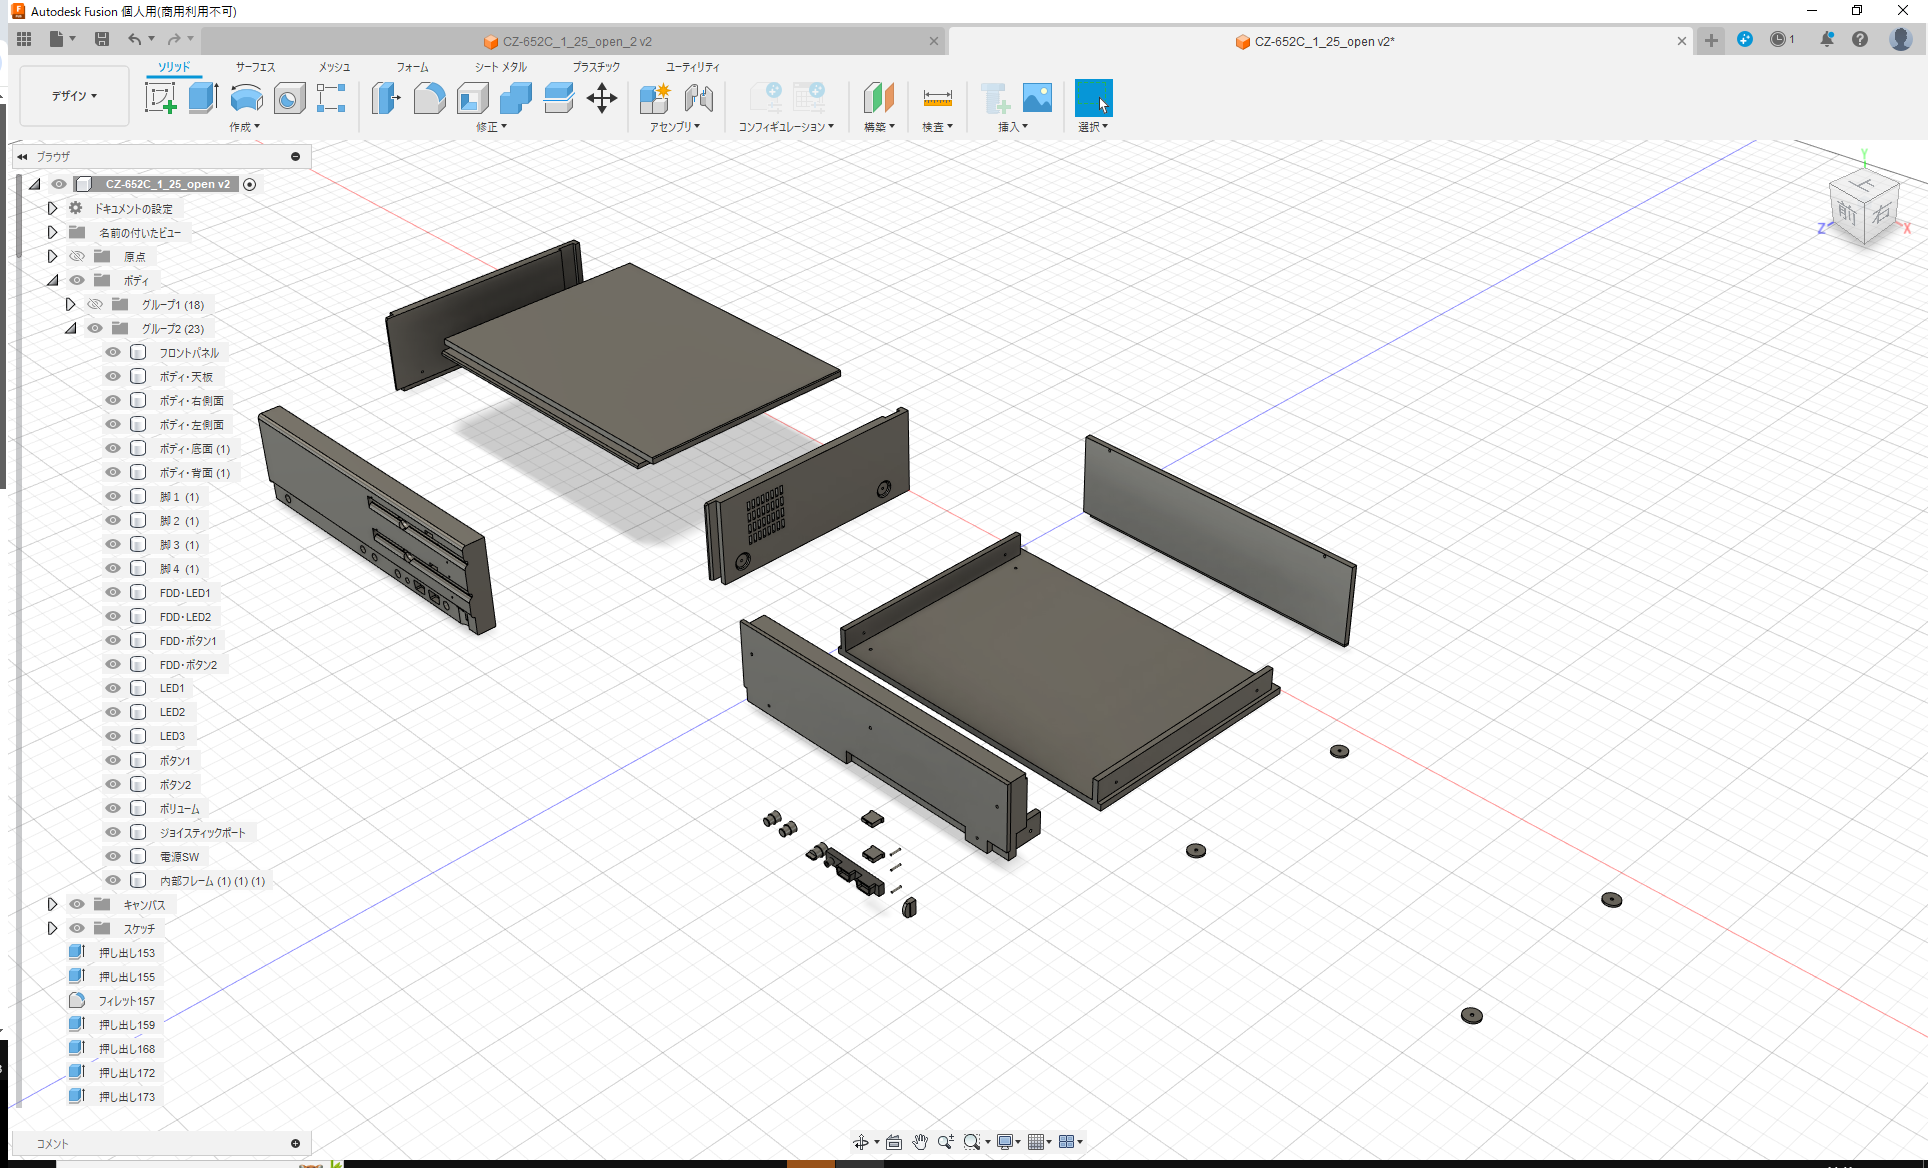This screenshot has width=1928, height=1168.
Task: Select the Create Sketch tool
Action: (160, 97)
